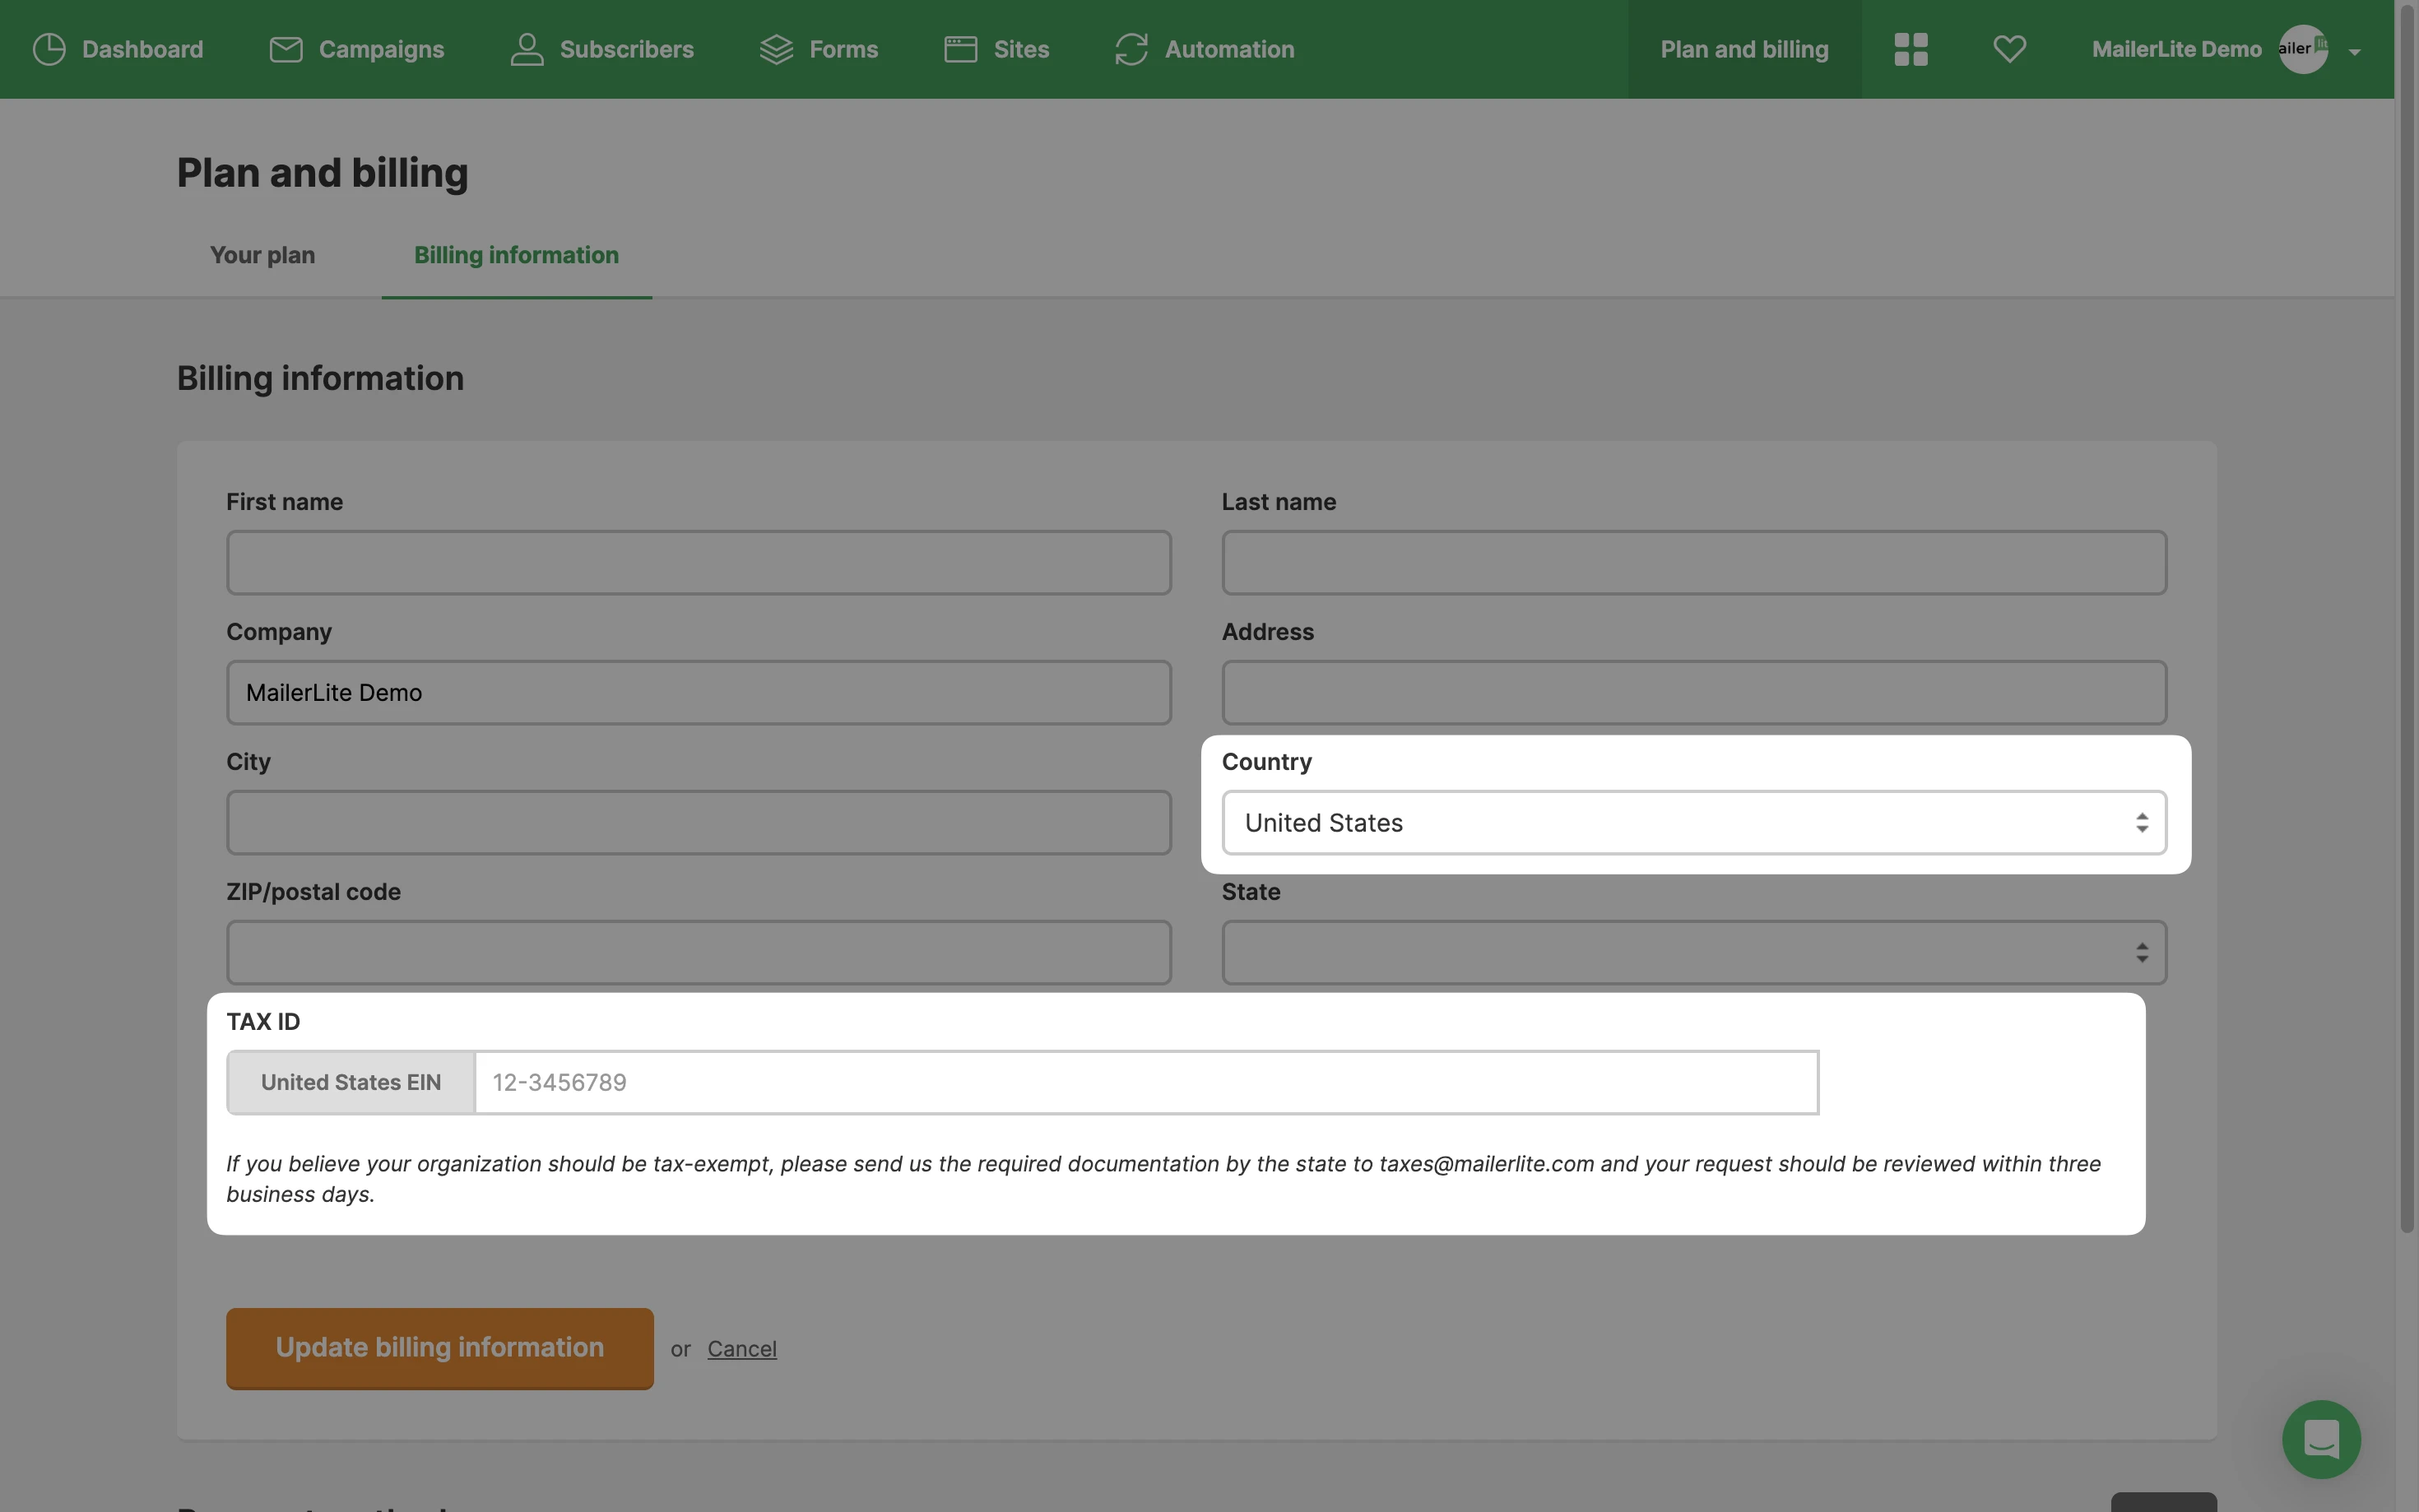The image size is (2419, 1512).
Task: Expand MailerLite Demo account menu arrow
Action: 2354,52
